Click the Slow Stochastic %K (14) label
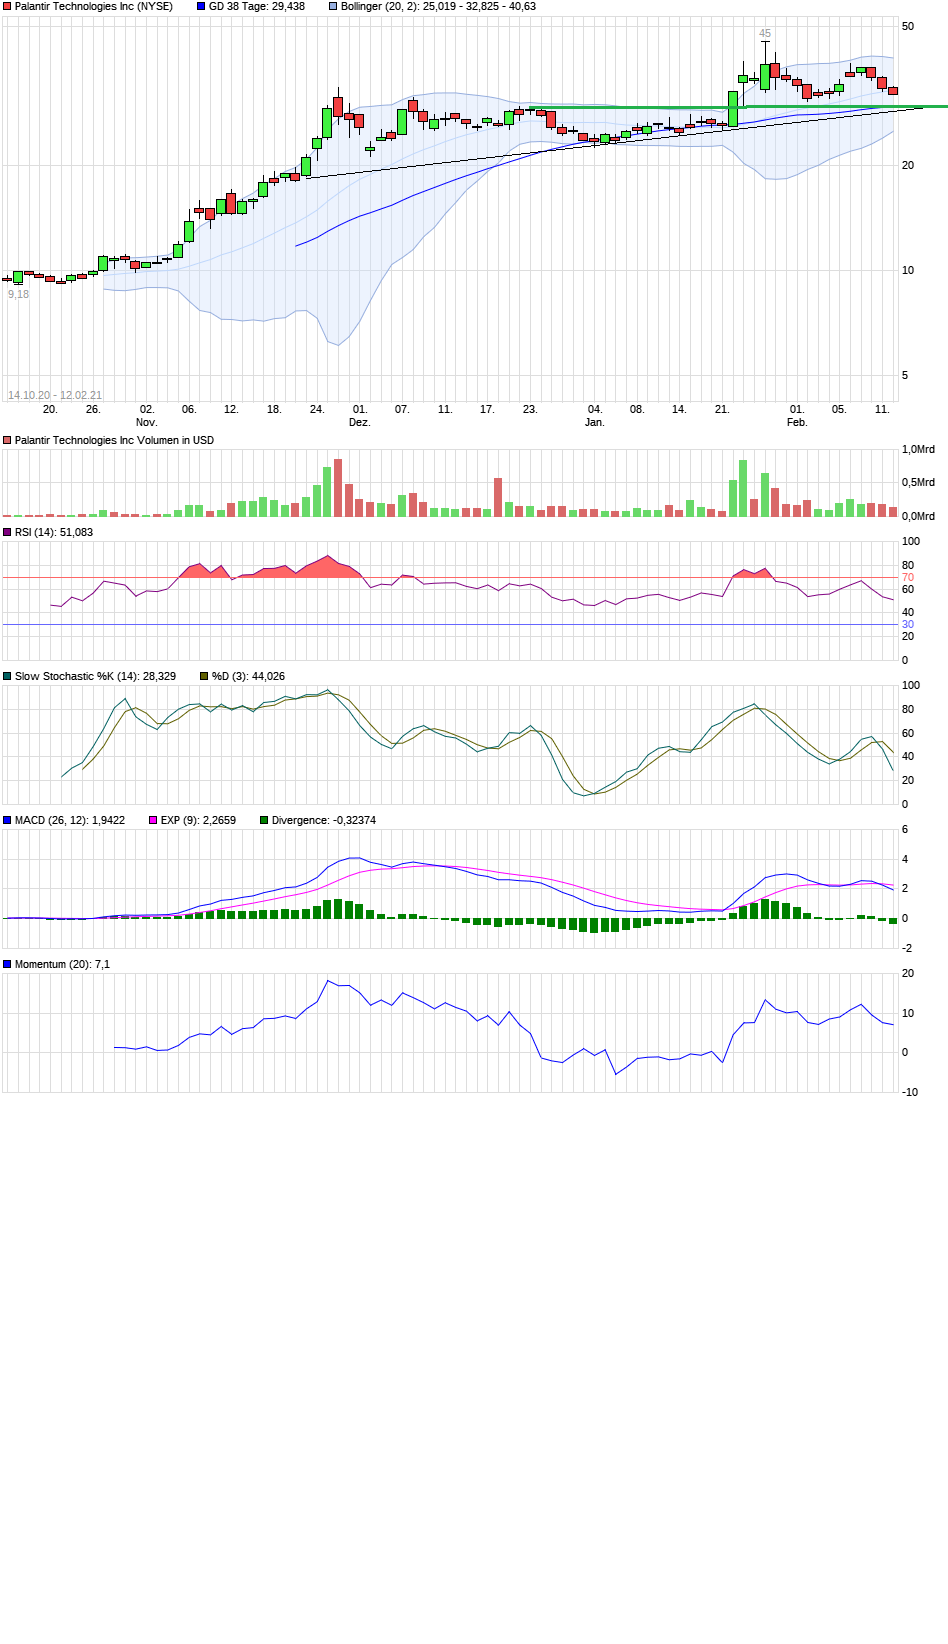 coord(95,677)
